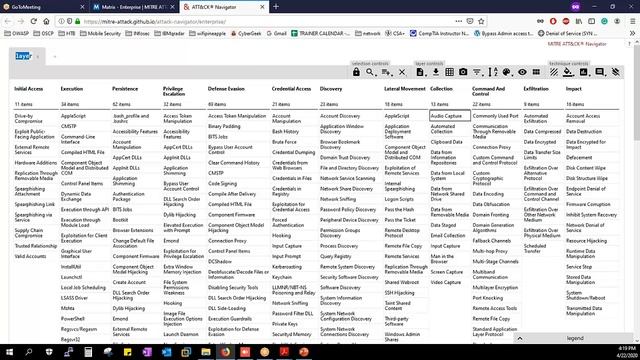Render layer to SVG camera icon
640x360 pixels.
coord(463,72)
